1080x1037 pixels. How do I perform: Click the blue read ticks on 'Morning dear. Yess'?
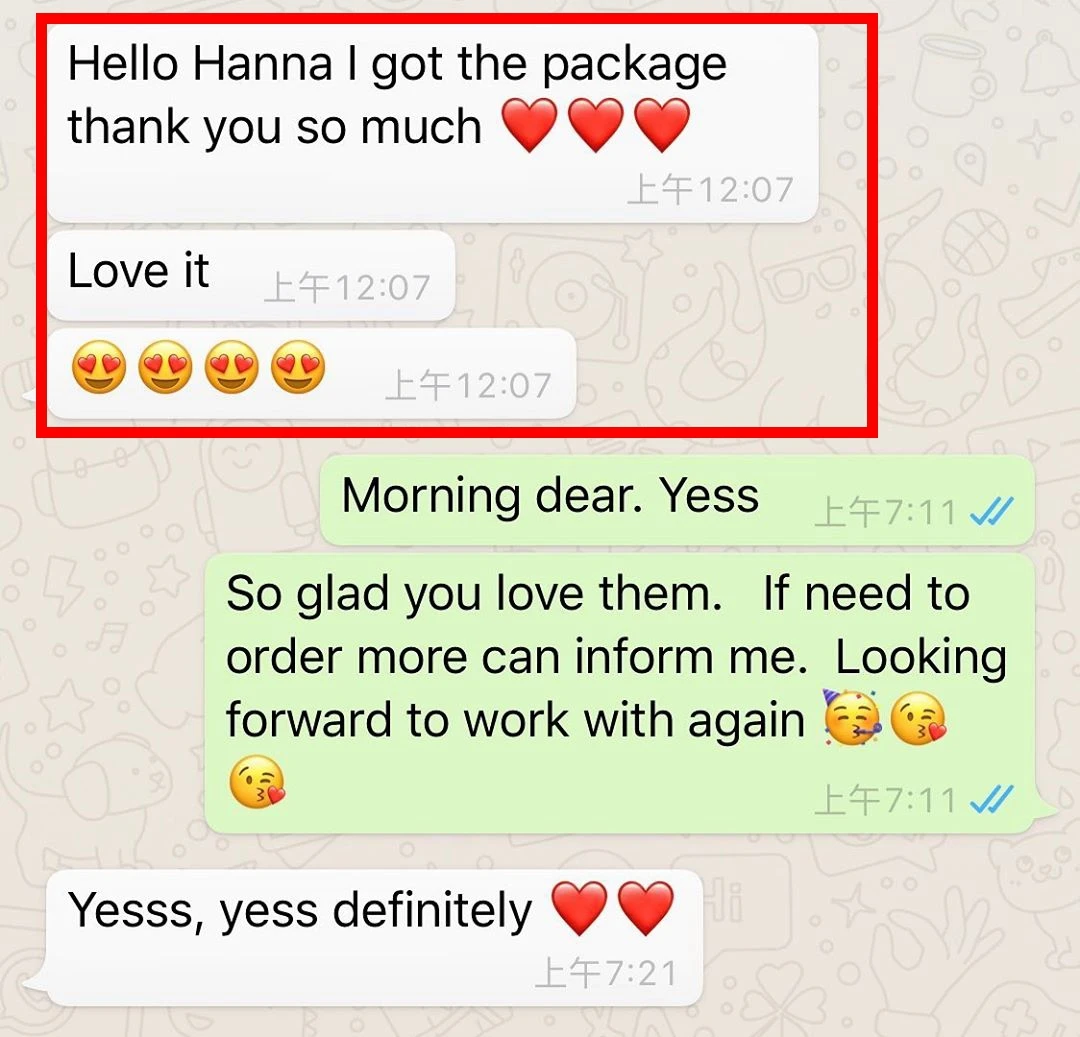click(x=991, y=511)
